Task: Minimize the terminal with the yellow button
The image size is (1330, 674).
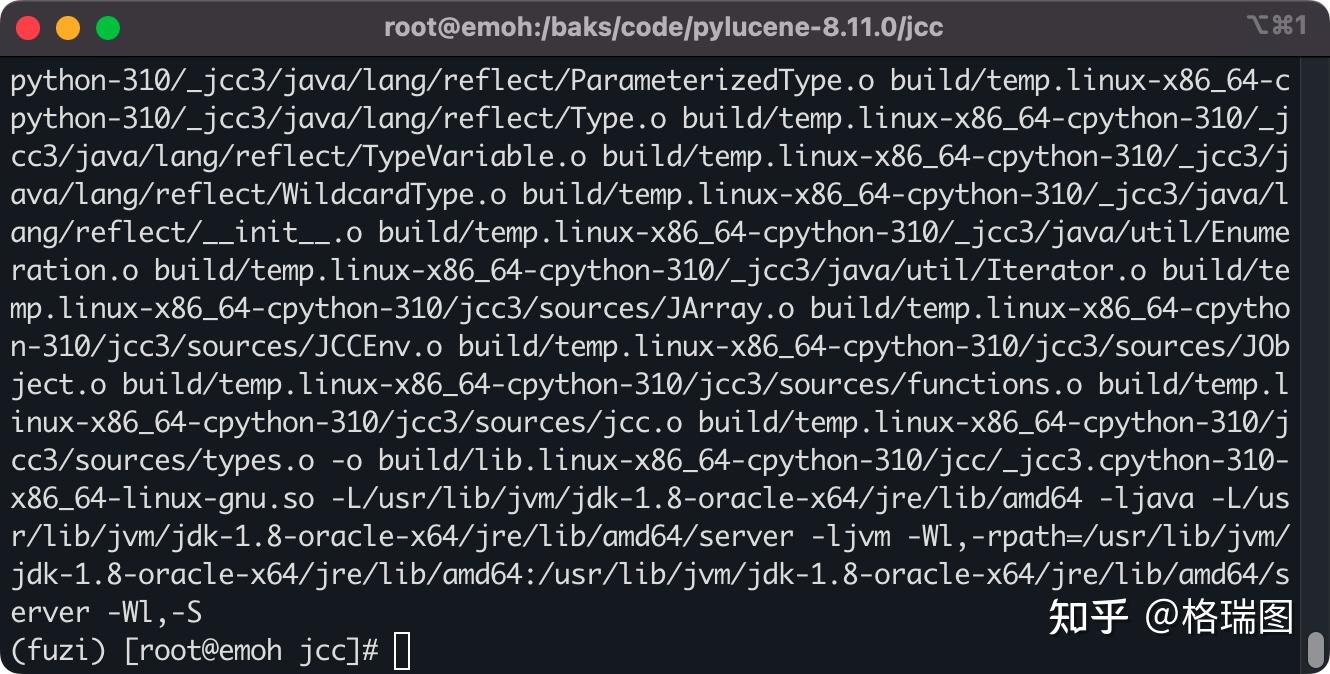Action: [68, 27]
